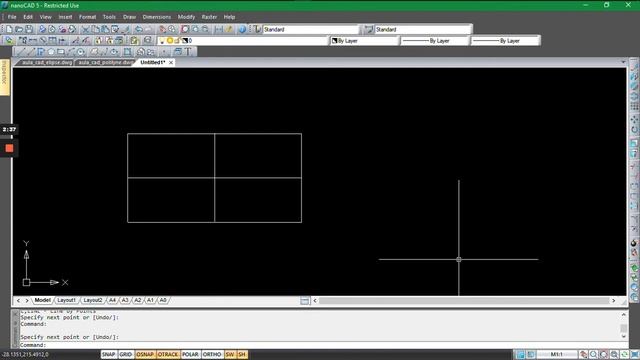This screenshot has width=640, height=360.
Task: Toggle ORTHO mode in status bar
Action: click(x=212, y=354)
